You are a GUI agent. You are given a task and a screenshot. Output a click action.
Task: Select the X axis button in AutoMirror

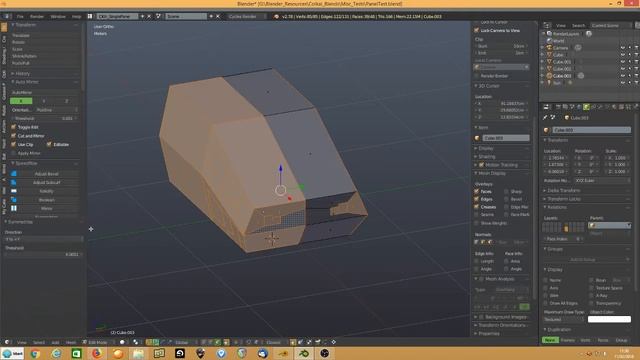[21, 101]
